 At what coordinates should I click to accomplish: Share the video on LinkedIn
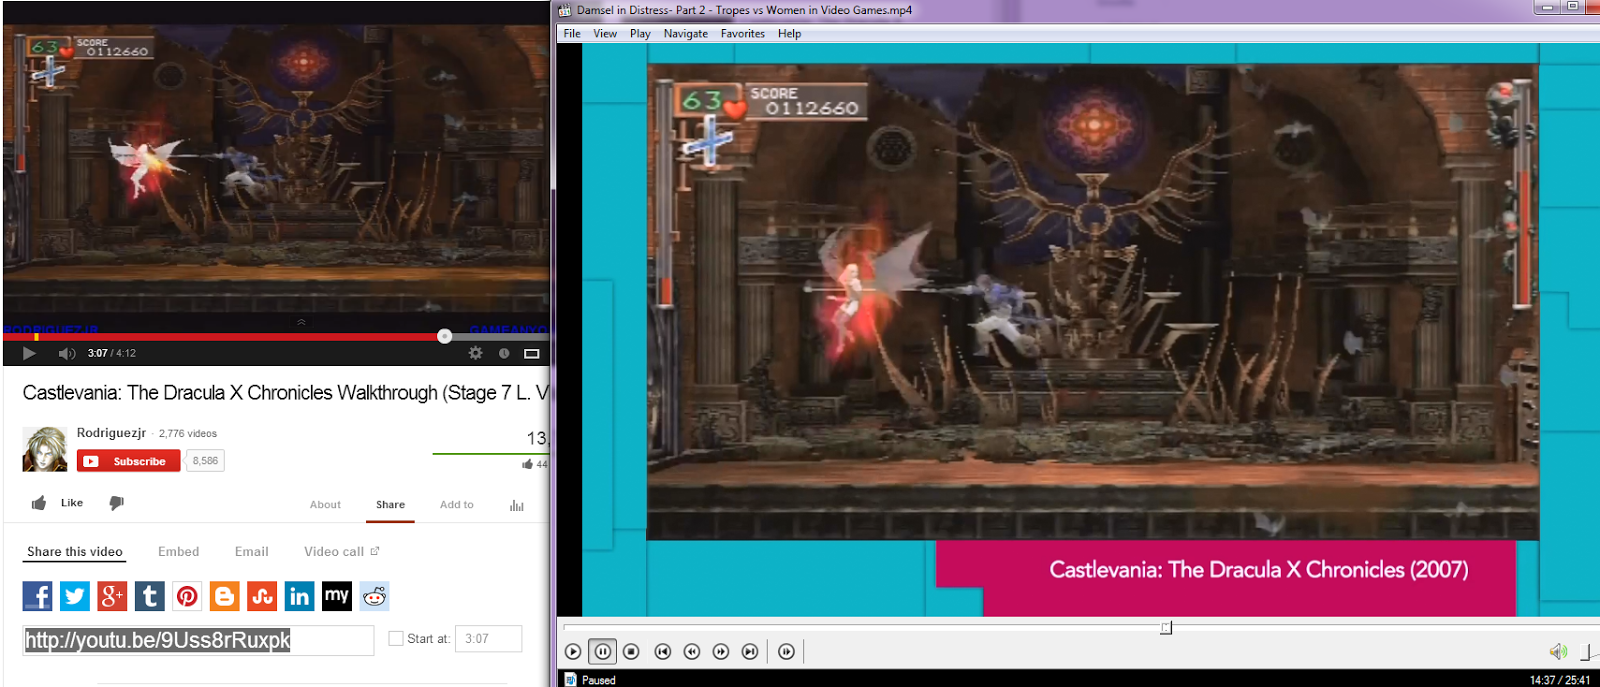299,597
